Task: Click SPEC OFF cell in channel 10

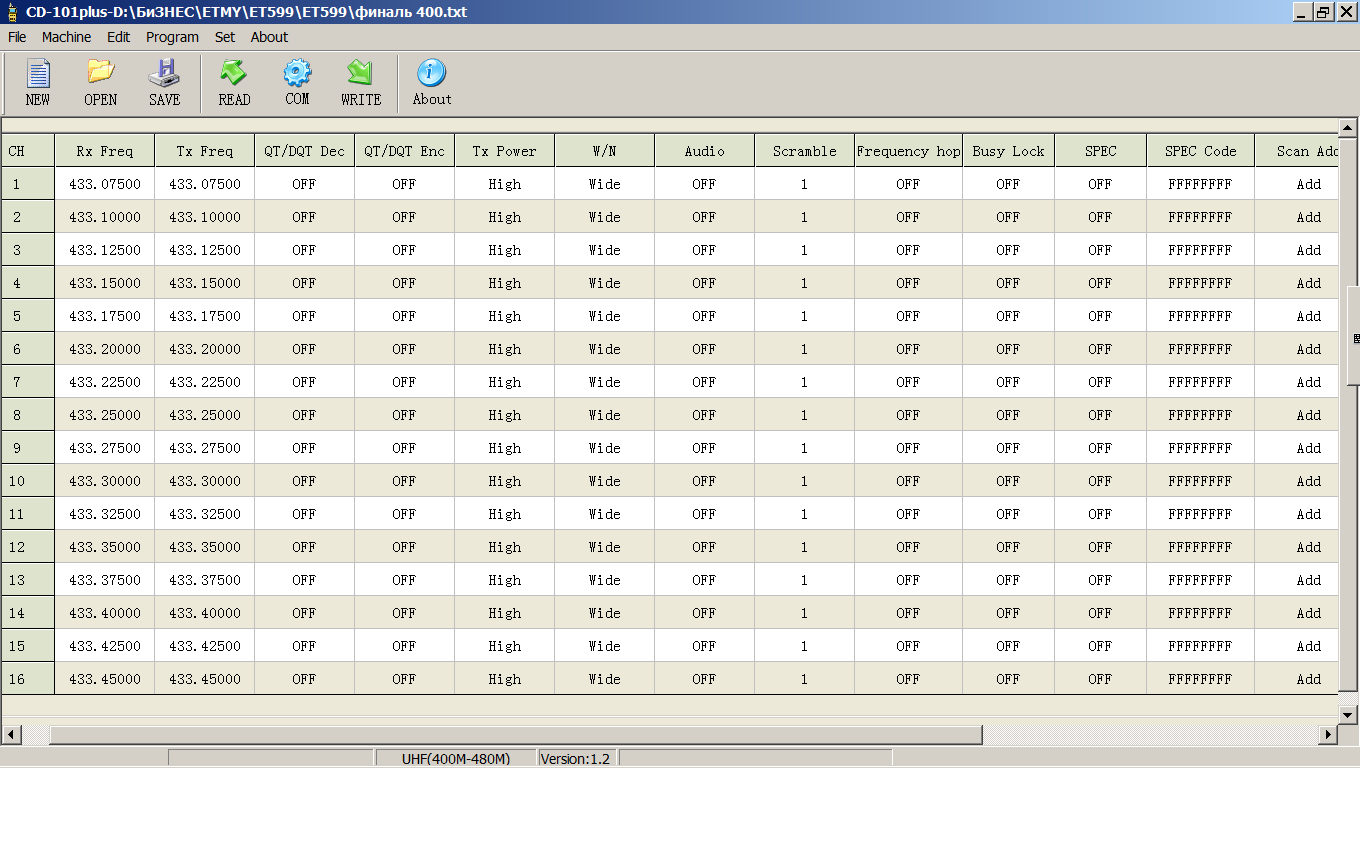Action: point(1101,481)
